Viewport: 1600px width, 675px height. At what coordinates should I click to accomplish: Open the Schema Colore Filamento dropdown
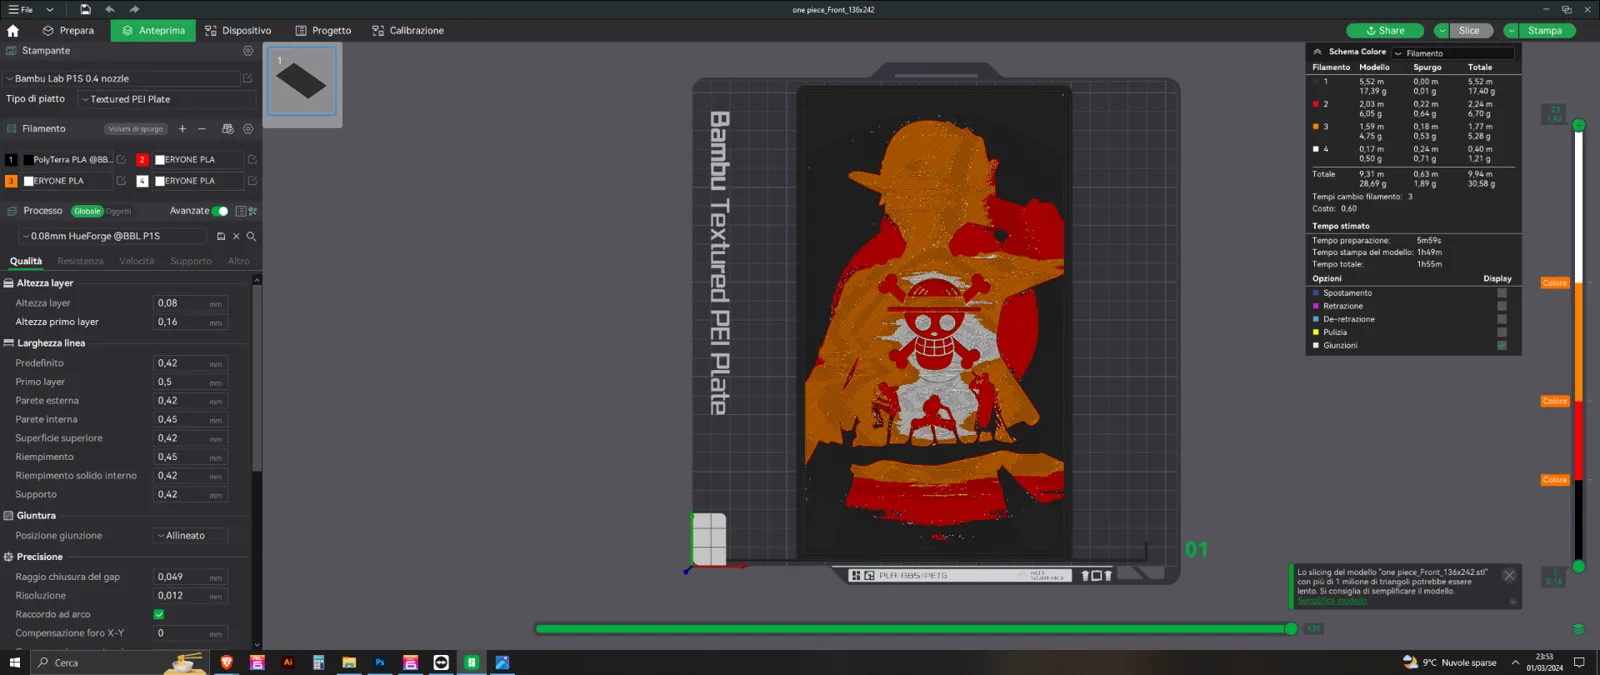(1452, 53)
